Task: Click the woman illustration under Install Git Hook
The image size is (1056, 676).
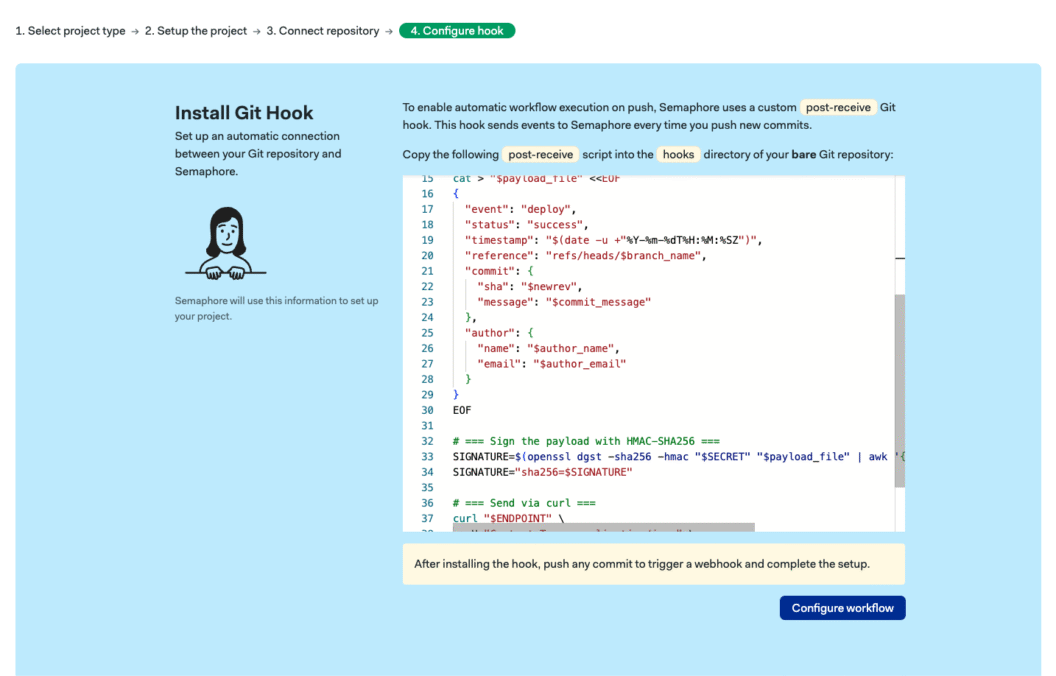Action: (x=226, y=244)
